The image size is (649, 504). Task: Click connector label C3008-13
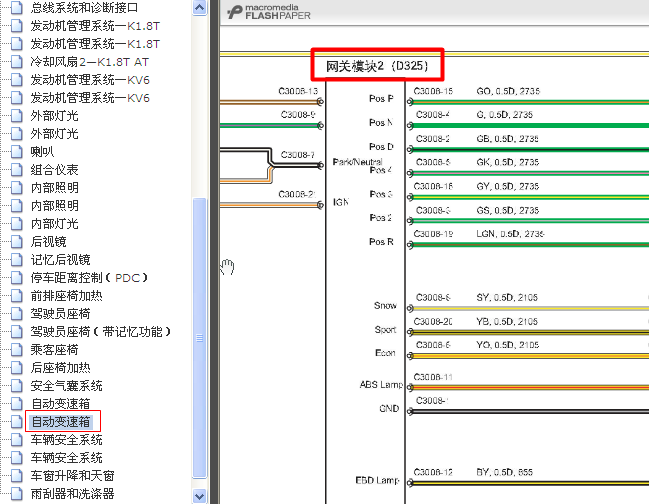coord(298,91)
